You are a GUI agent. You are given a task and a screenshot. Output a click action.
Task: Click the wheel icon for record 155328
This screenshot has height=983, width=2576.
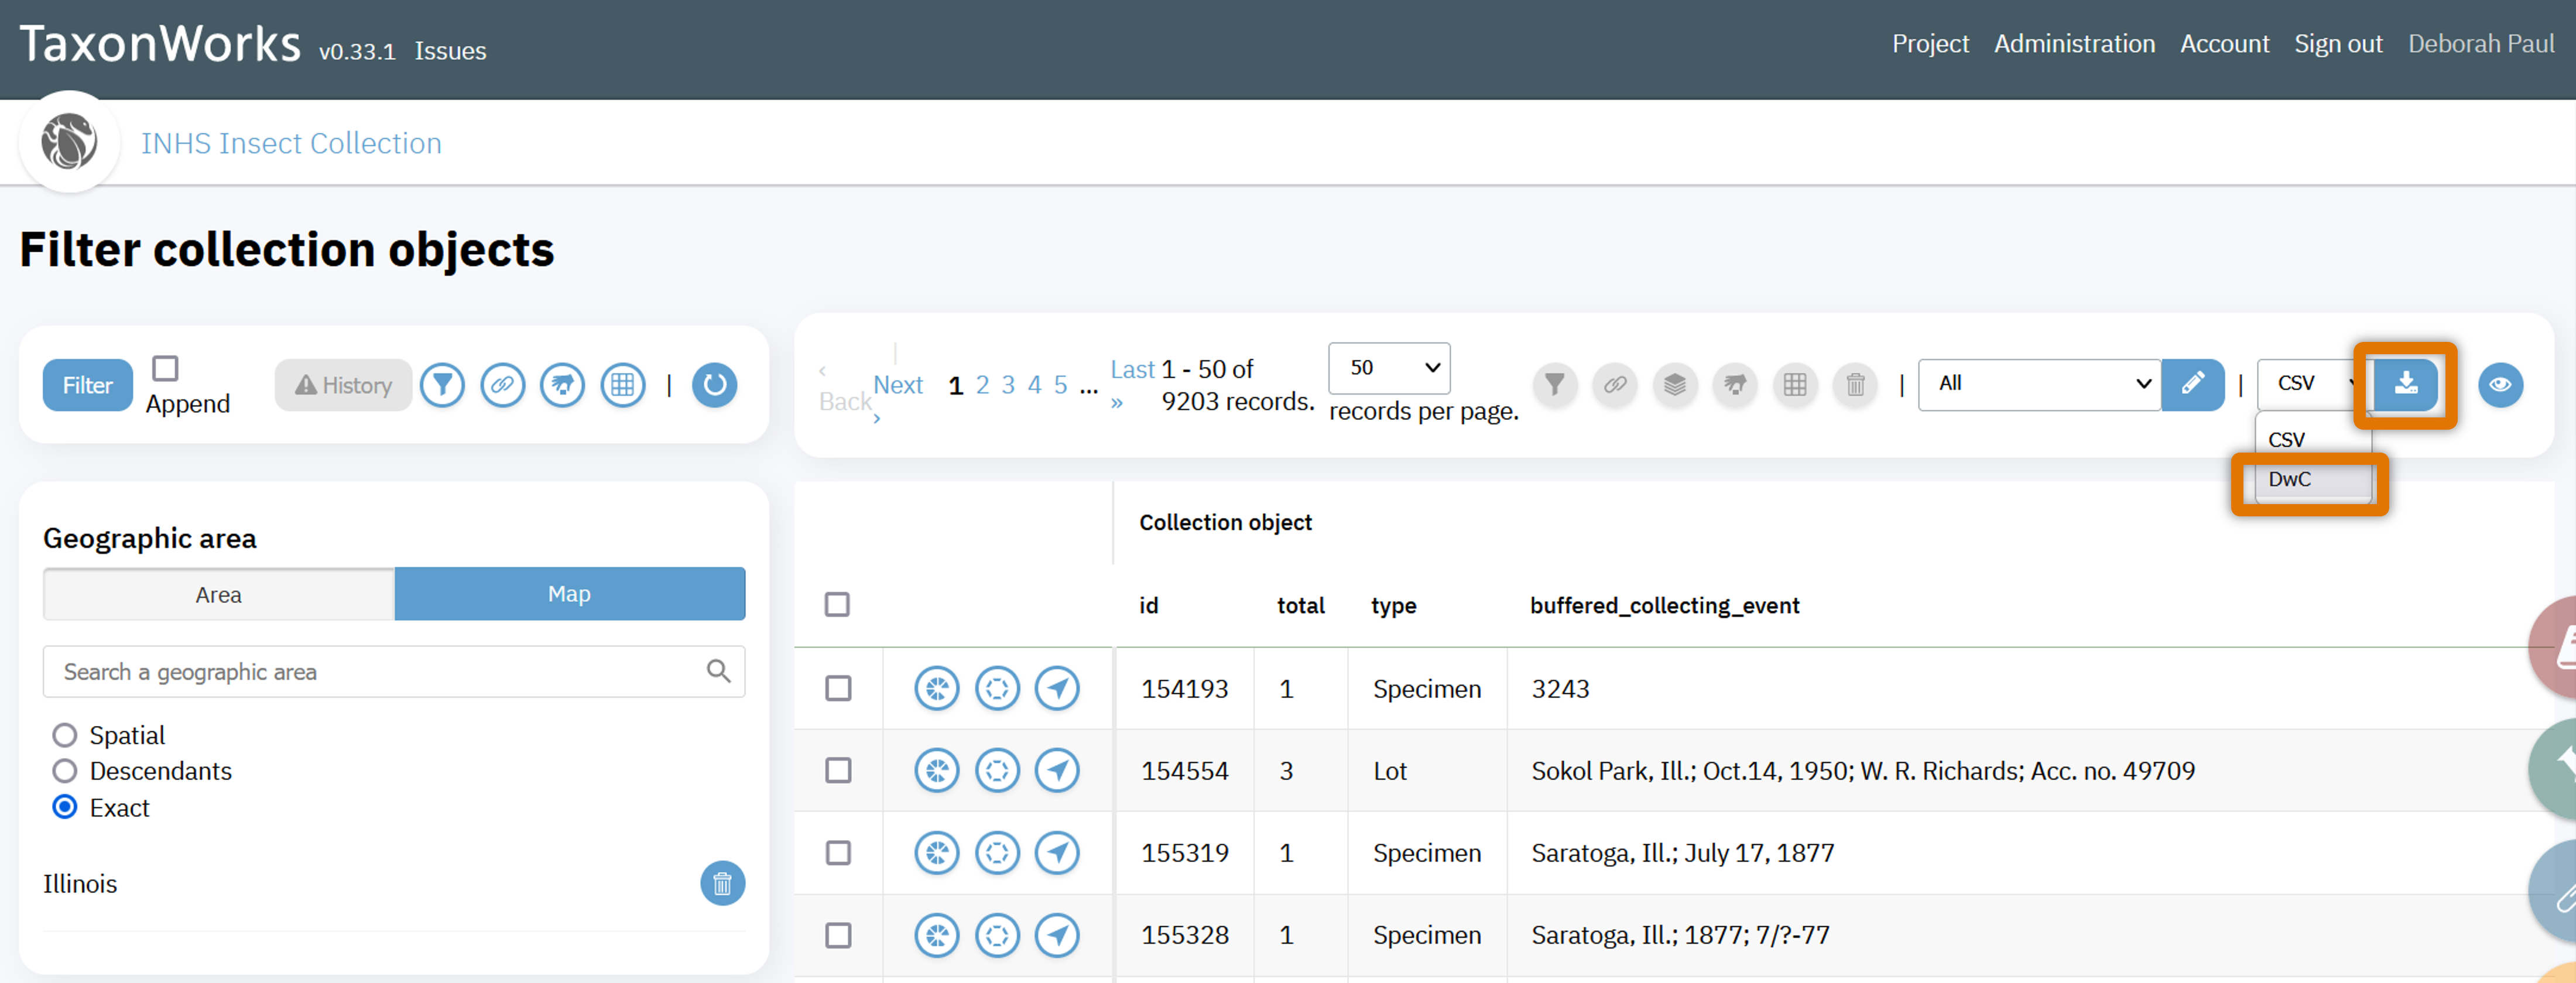coord(936,935)
